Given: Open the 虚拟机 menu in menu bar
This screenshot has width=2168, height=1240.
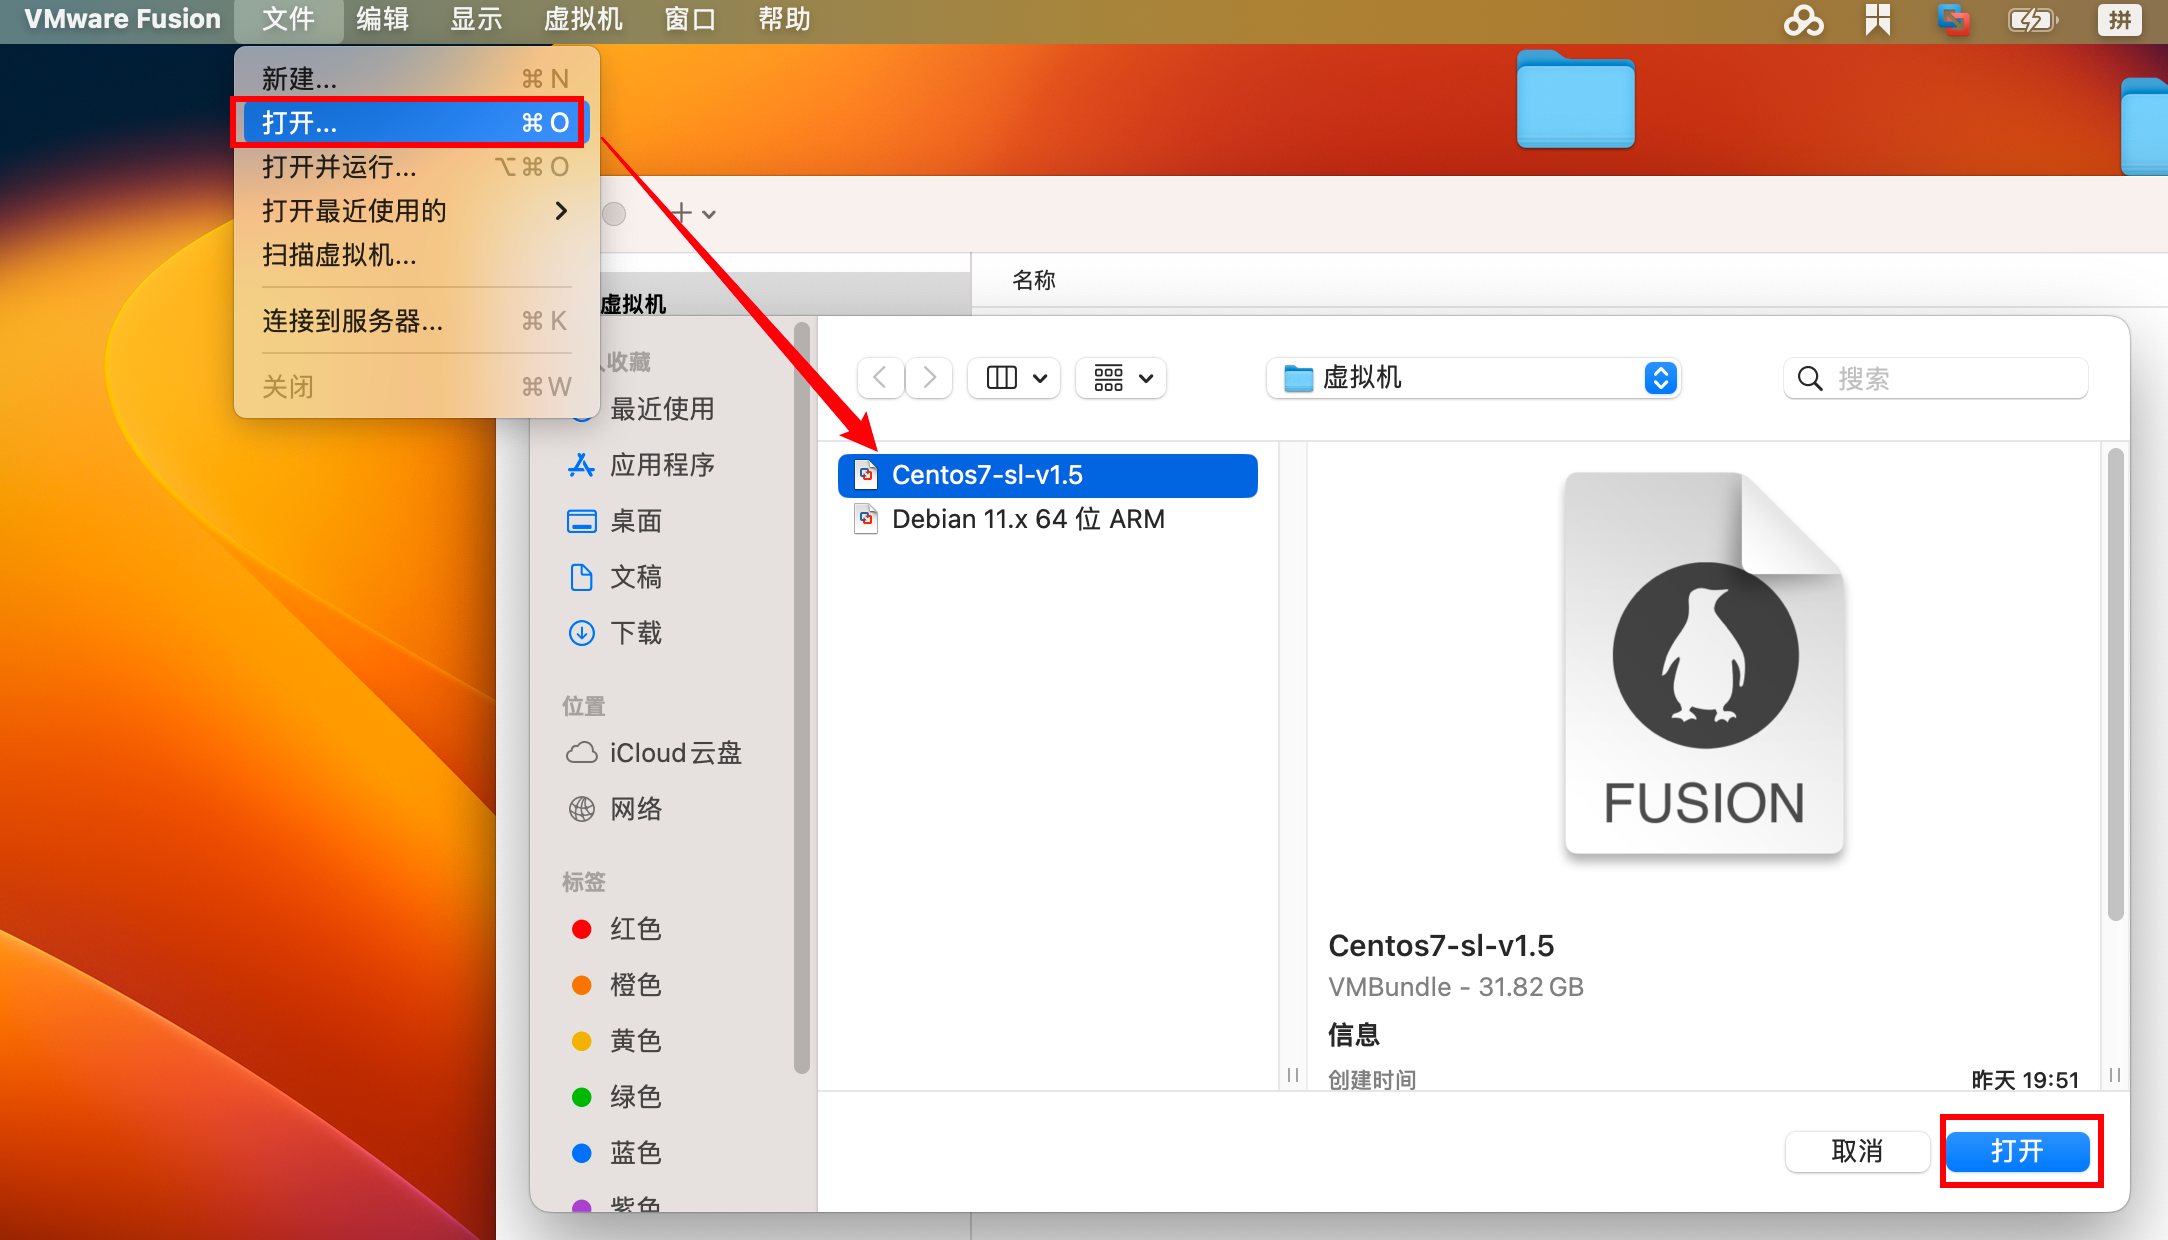Looking at the screenshot, I should pos(584,19).
